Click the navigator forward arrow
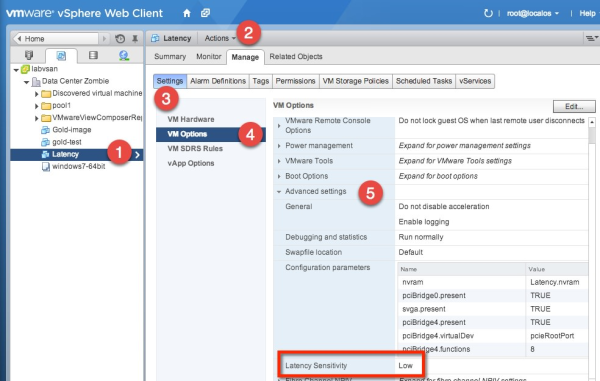 click(x=104, y=39)
